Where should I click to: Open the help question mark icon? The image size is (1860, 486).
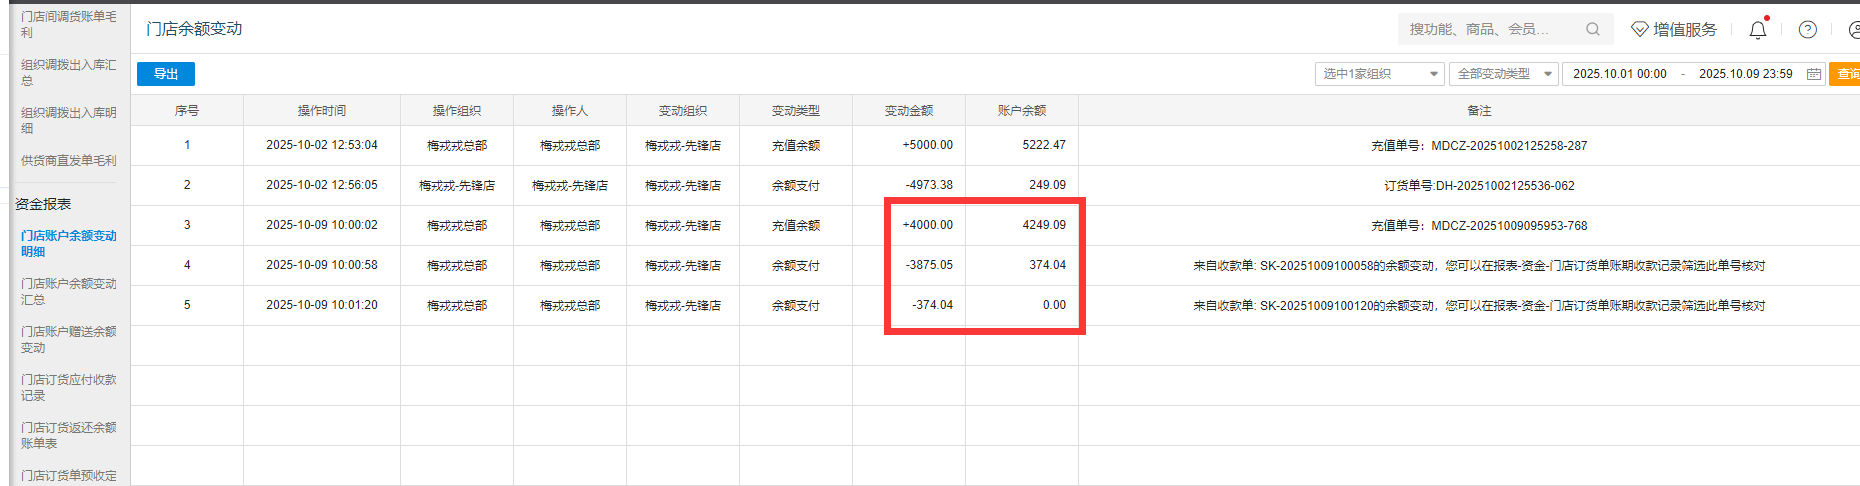[1807, 30]
